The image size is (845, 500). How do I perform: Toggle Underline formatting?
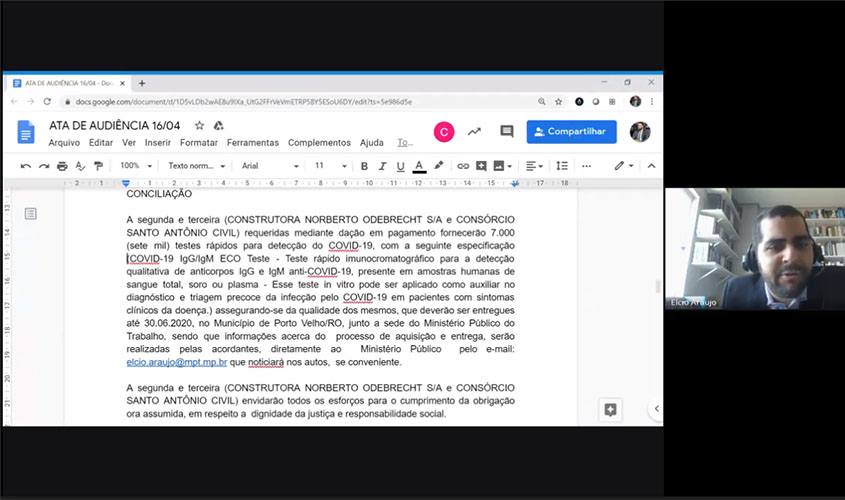click(400, 166)
